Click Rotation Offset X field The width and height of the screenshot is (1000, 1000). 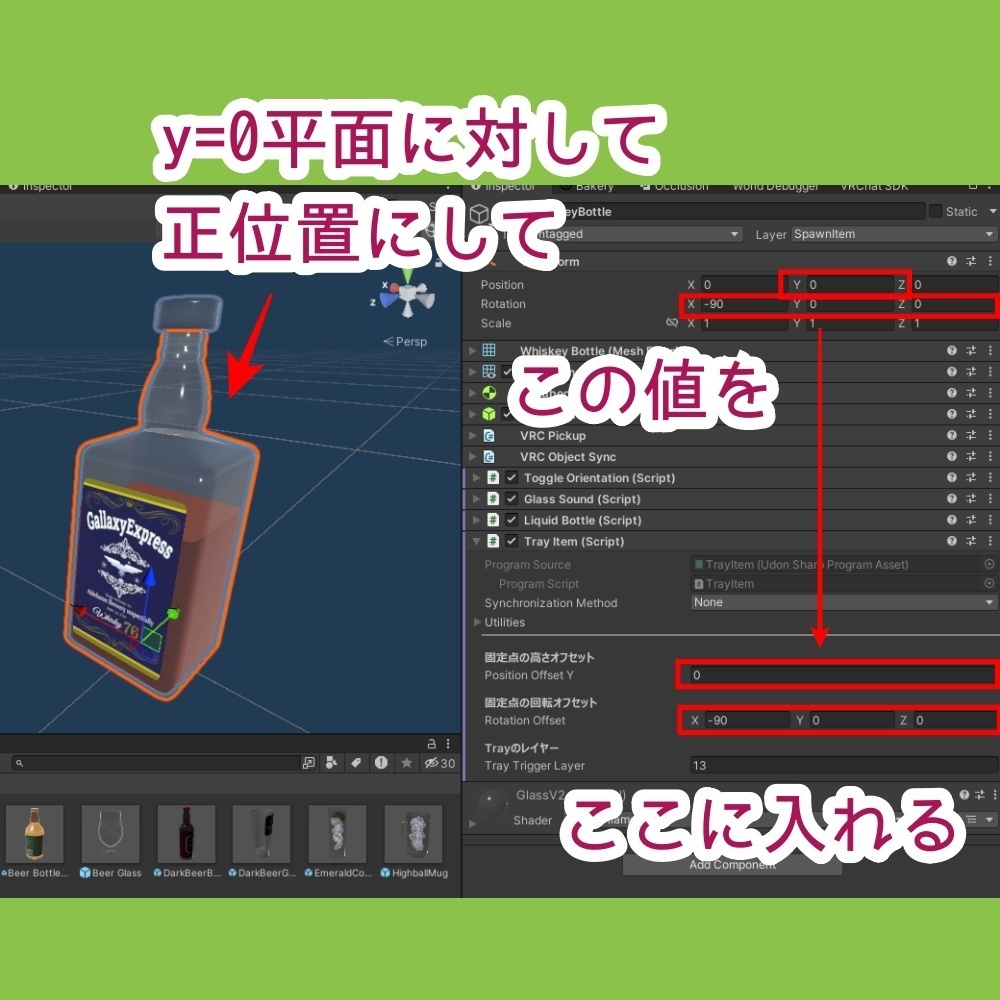(x=746, y=720)
